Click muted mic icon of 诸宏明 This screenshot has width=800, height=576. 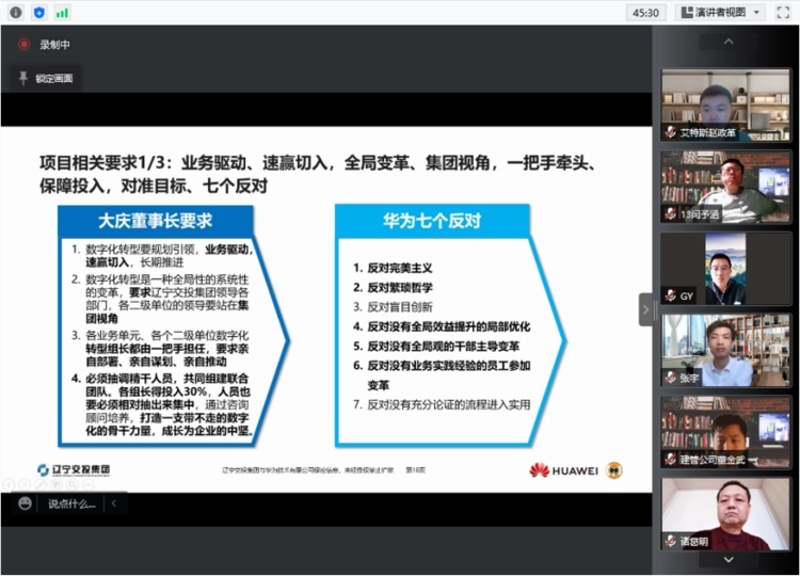(x=670, y=541)
